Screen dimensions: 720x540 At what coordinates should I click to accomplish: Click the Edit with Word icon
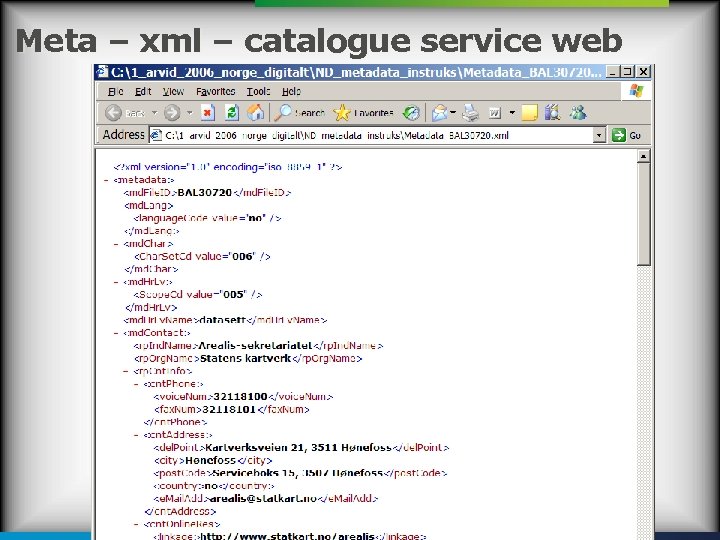pyautogui.click(x=495, y=112)
